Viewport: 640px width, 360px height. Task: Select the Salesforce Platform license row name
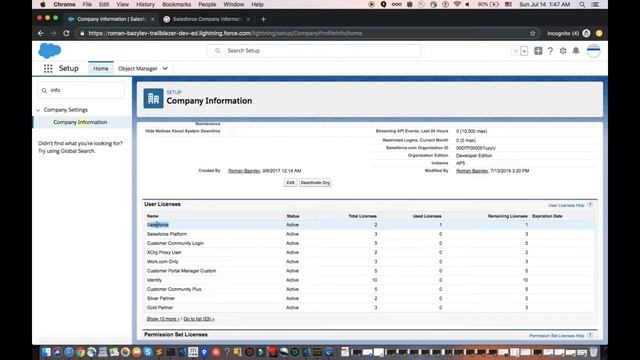[167, 234]
